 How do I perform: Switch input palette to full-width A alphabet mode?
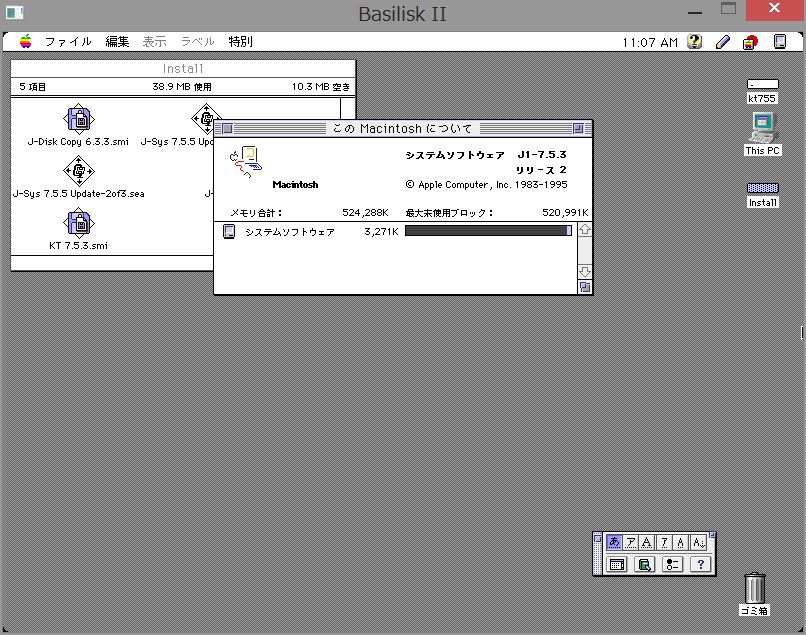[x=647, y=542]
